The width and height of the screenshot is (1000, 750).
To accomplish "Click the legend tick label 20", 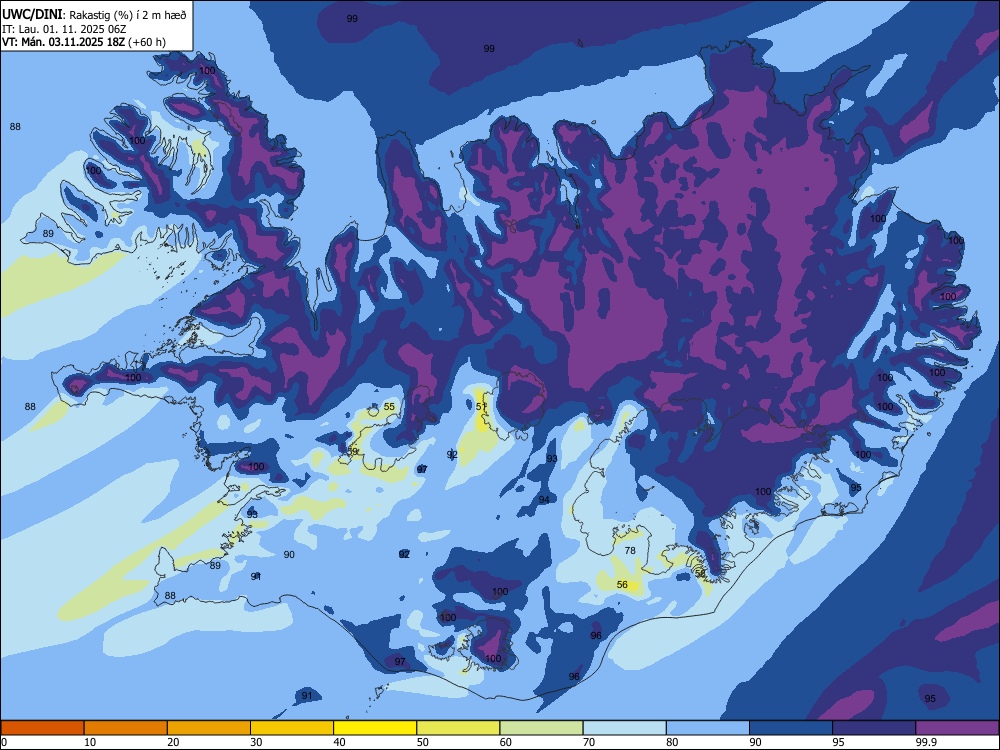I will (x=173, y=742).
